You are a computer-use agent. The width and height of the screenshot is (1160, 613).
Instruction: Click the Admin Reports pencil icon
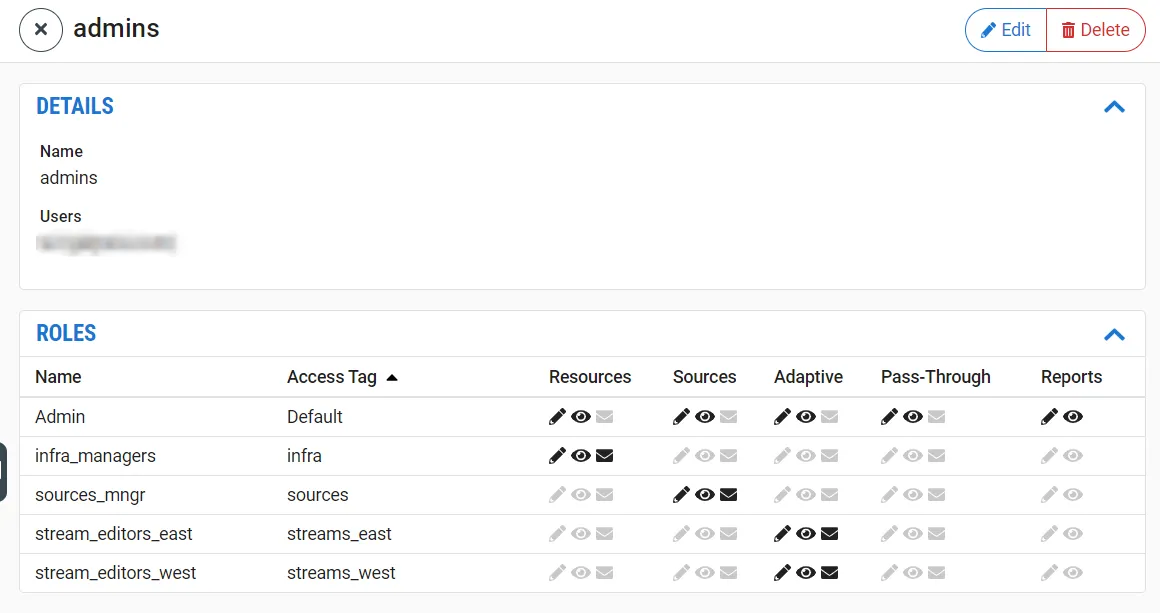pyautogui.click(x=1049, y=417)
